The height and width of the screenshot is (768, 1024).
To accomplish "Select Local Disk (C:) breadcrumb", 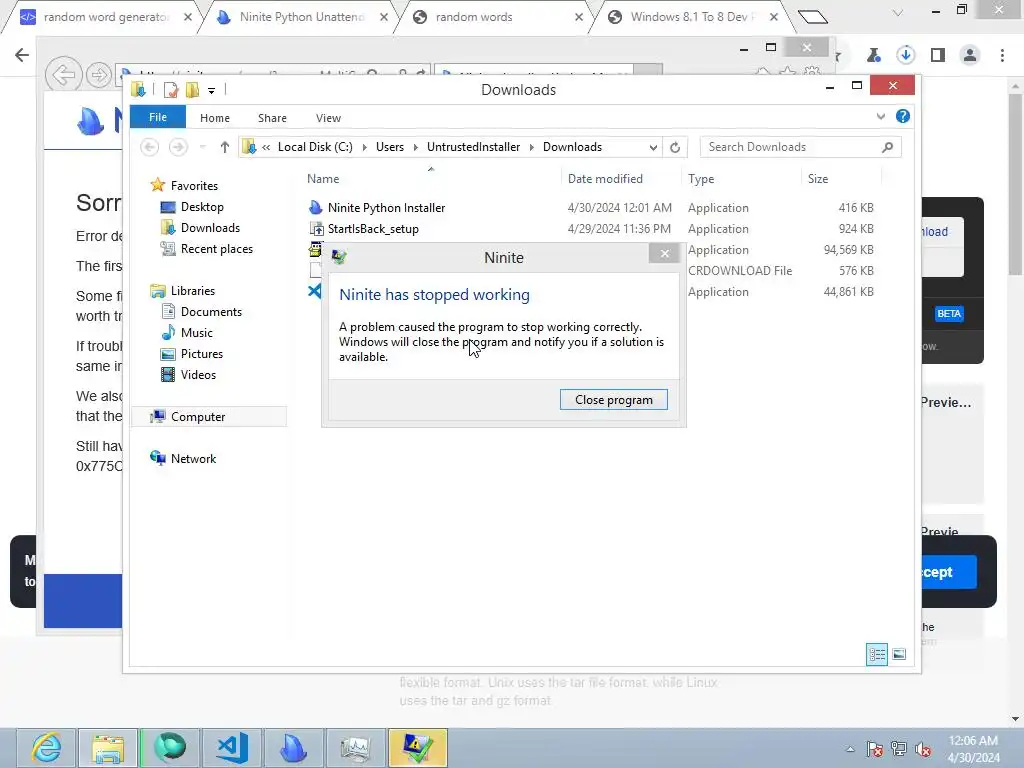I will pos(315,147).
